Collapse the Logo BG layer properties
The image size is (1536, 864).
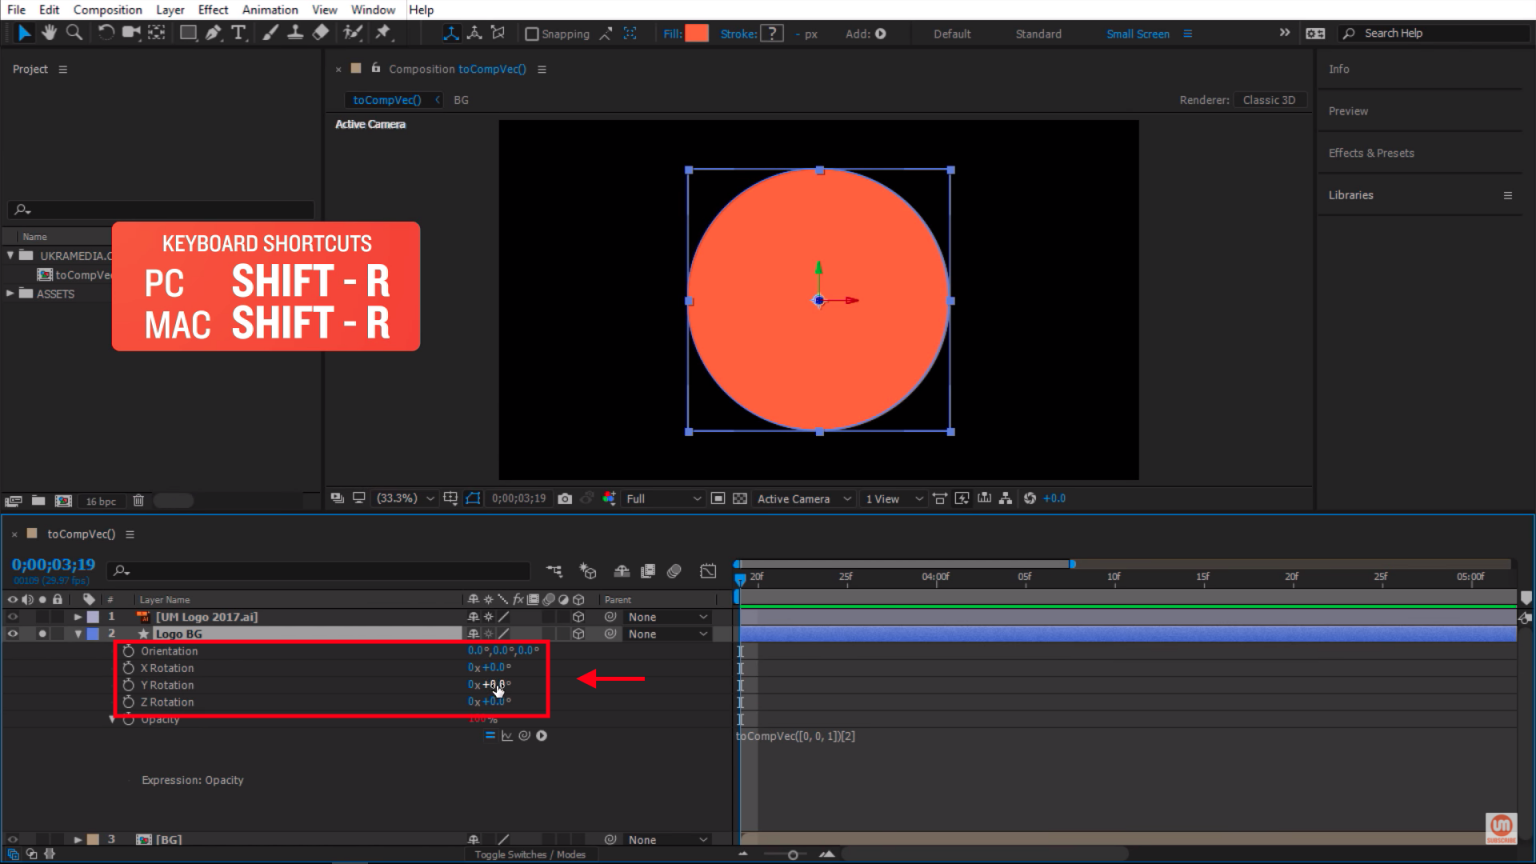[78, 634]
